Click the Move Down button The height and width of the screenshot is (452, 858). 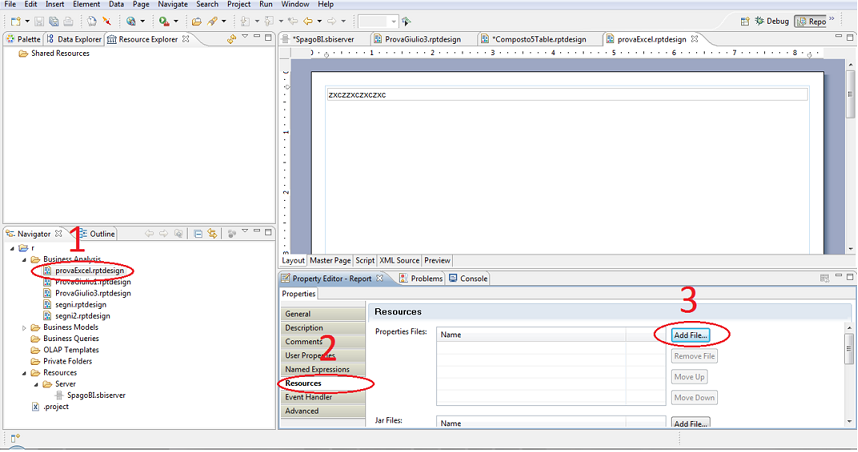click(x=694, y=397)
